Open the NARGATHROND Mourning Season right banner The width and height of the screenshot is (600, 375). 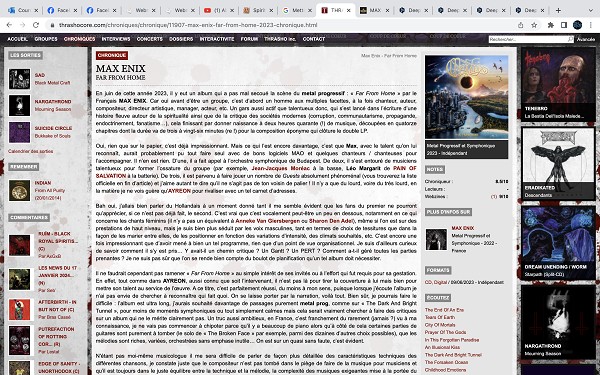[558, 322]
